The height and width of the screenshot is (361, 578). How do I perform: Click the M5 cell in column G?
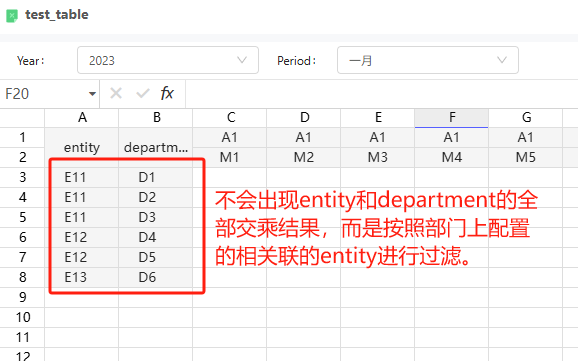[x=526, y=158]
